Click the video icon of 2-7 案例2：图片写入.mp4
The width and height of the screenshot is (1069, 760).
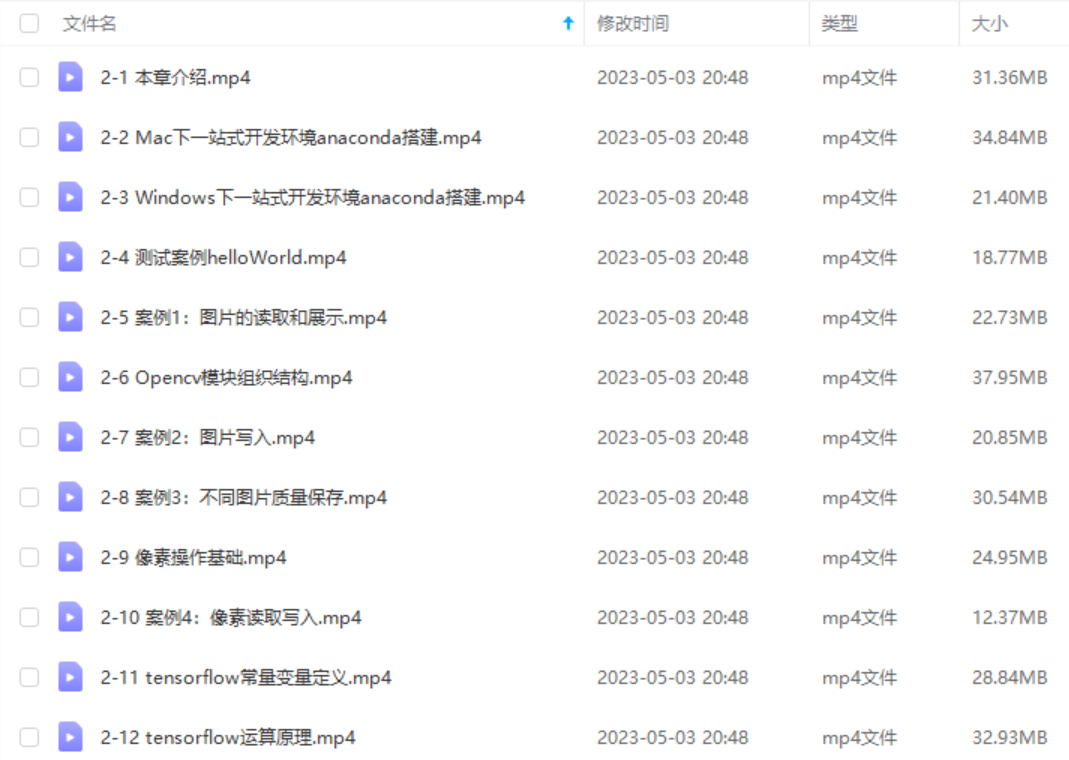[70, 437]
